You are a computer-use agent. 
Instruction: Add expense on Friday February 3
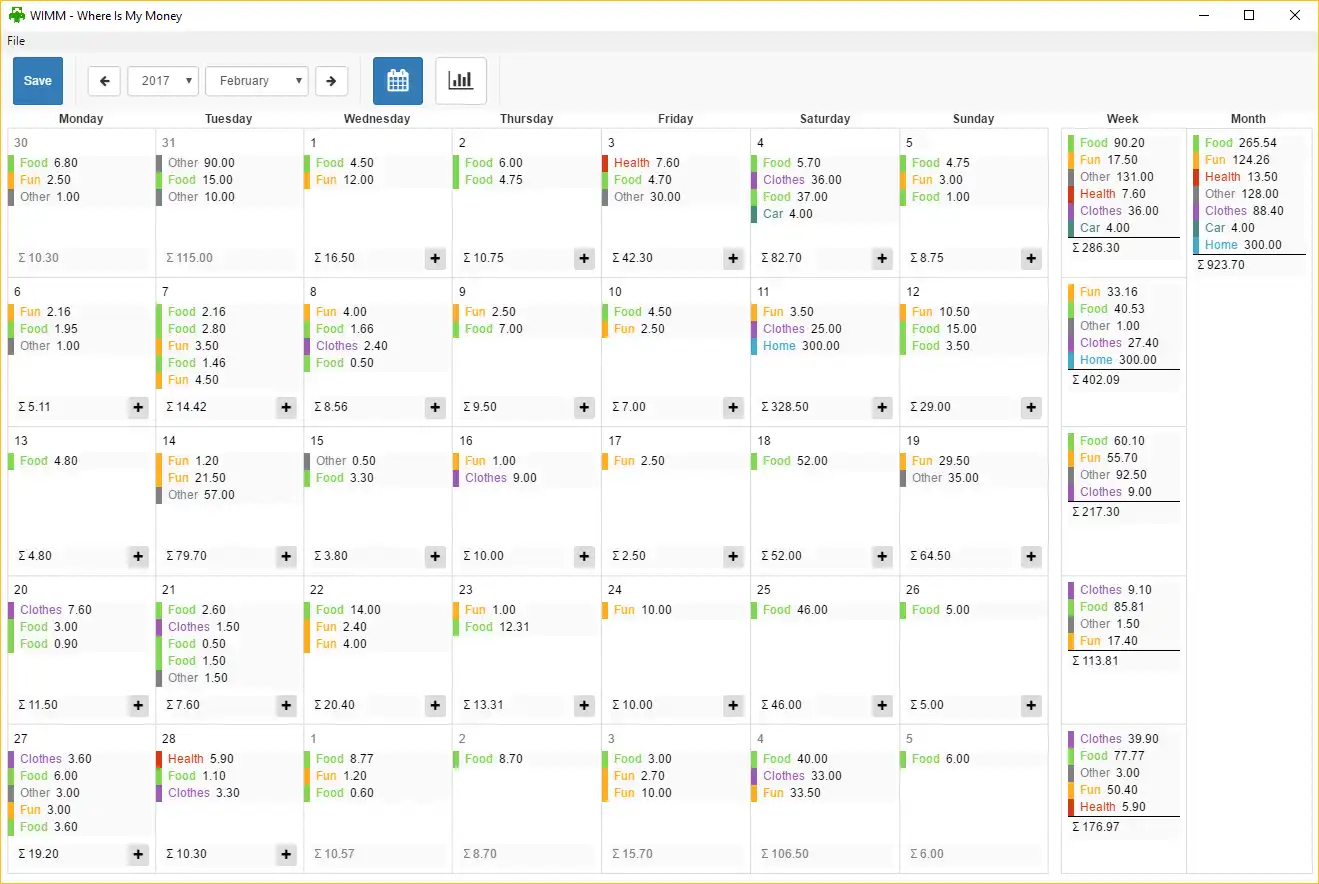[x=733, y=258]
